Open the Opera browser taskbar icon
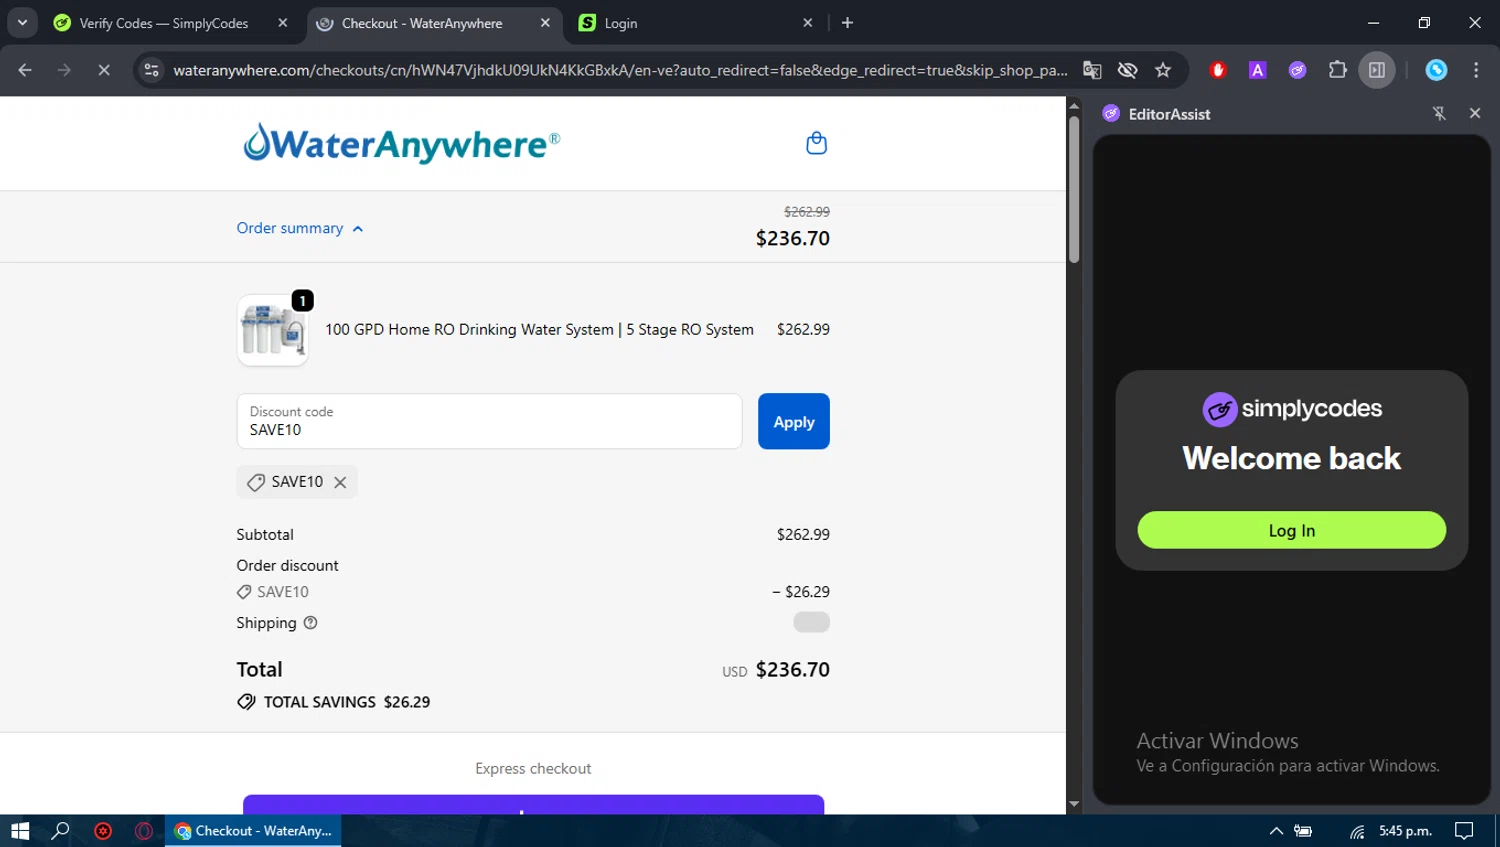Image resolution: width=1500 pixels, height=847 pixels. coord(144,831)
